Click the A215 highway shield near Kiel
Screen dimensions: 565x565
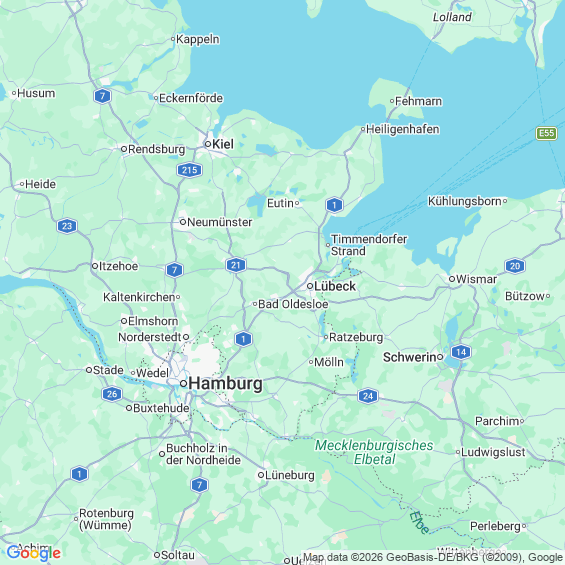[190, 170]
